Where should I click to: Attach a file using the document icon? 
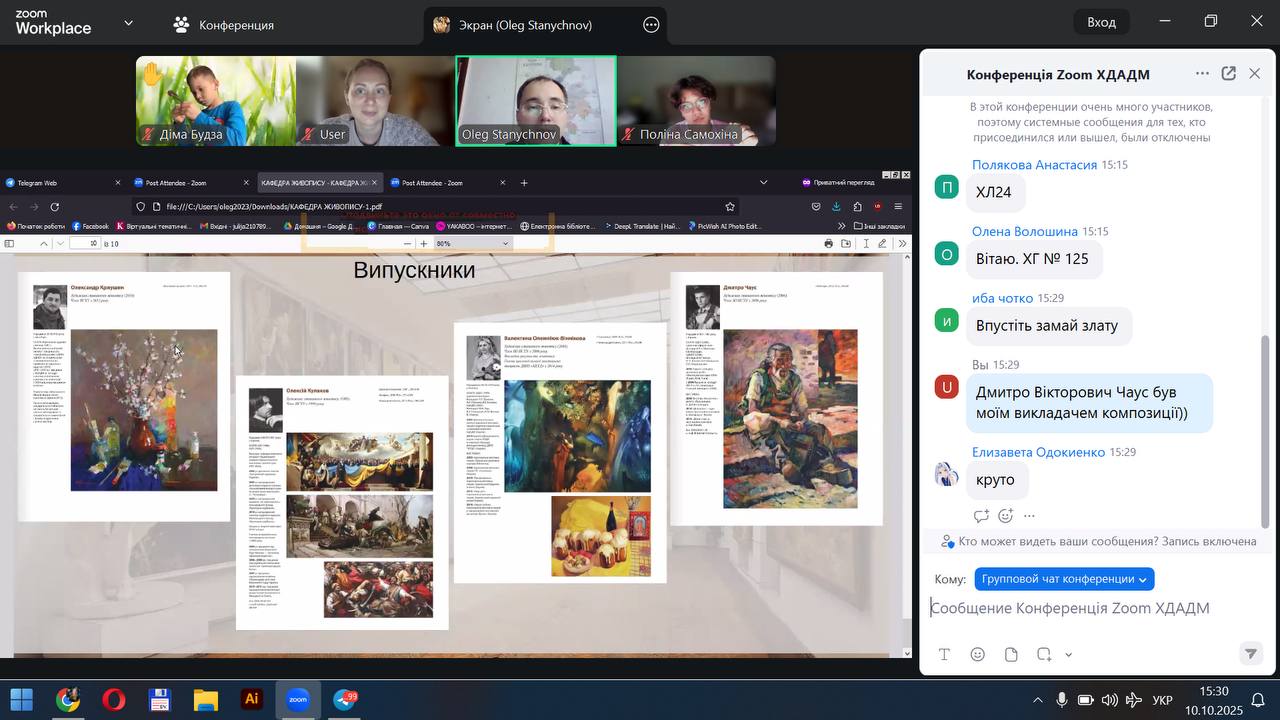click(x=1011, y=654)
